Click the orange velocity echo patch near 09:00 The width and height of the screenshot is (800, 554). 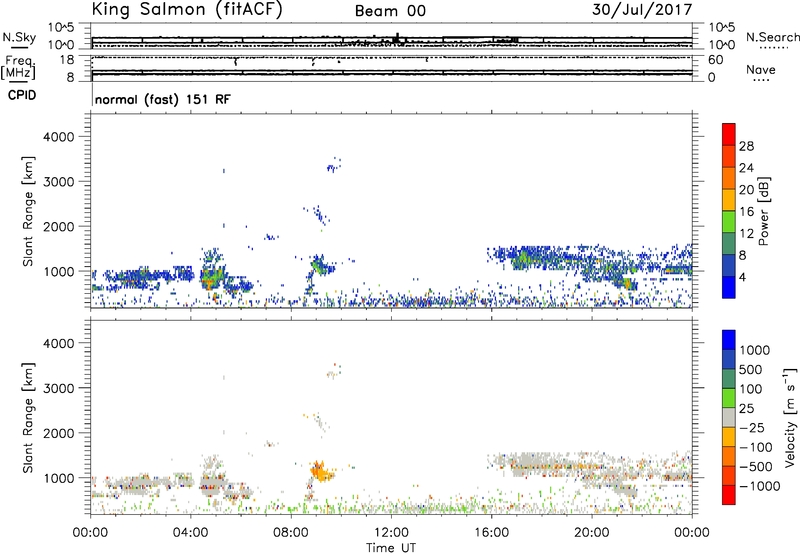point(321,472)
